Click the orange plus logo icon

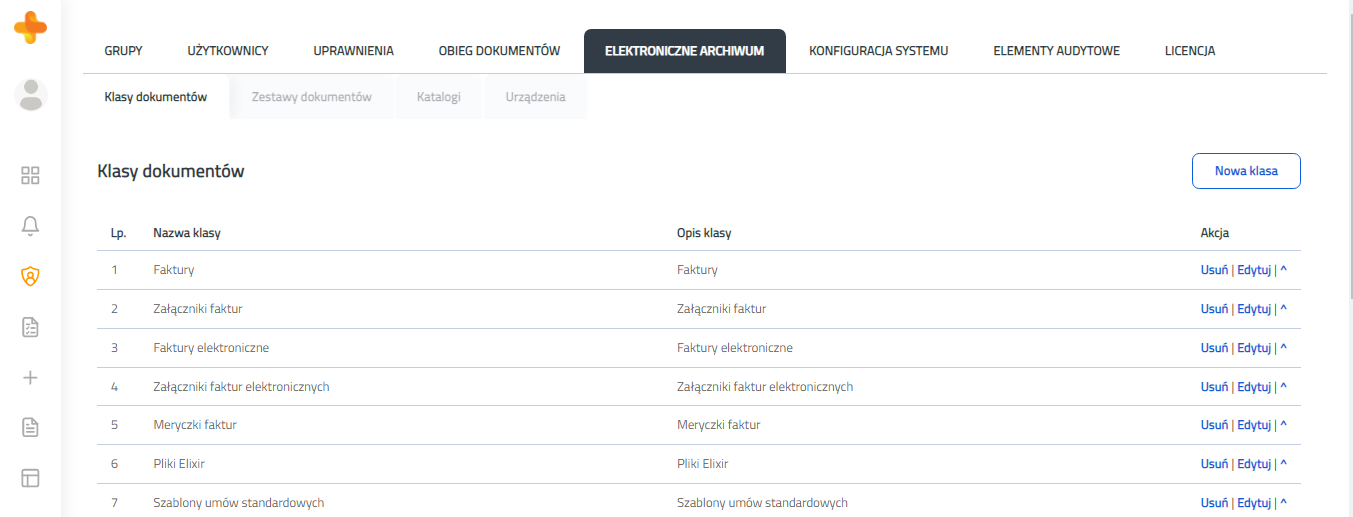pyautogui.click(x=30, y=27)
